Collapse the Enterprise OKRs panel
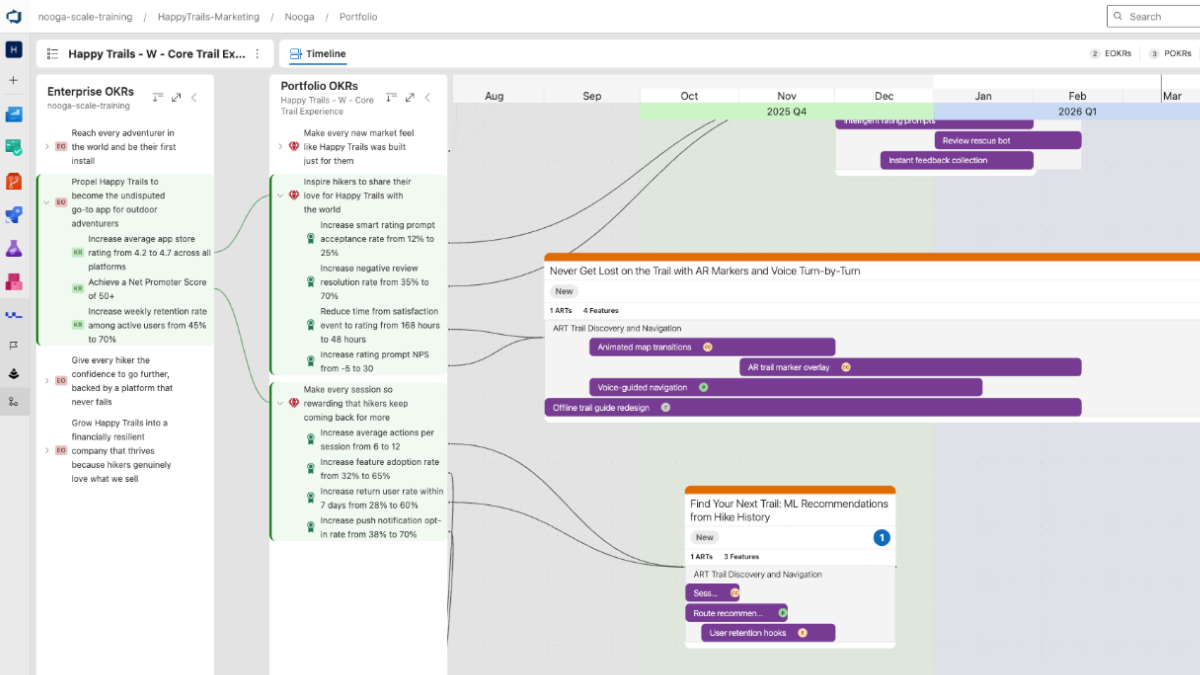1200x675 pixels. pyautogui.click(x=194, y=97)
